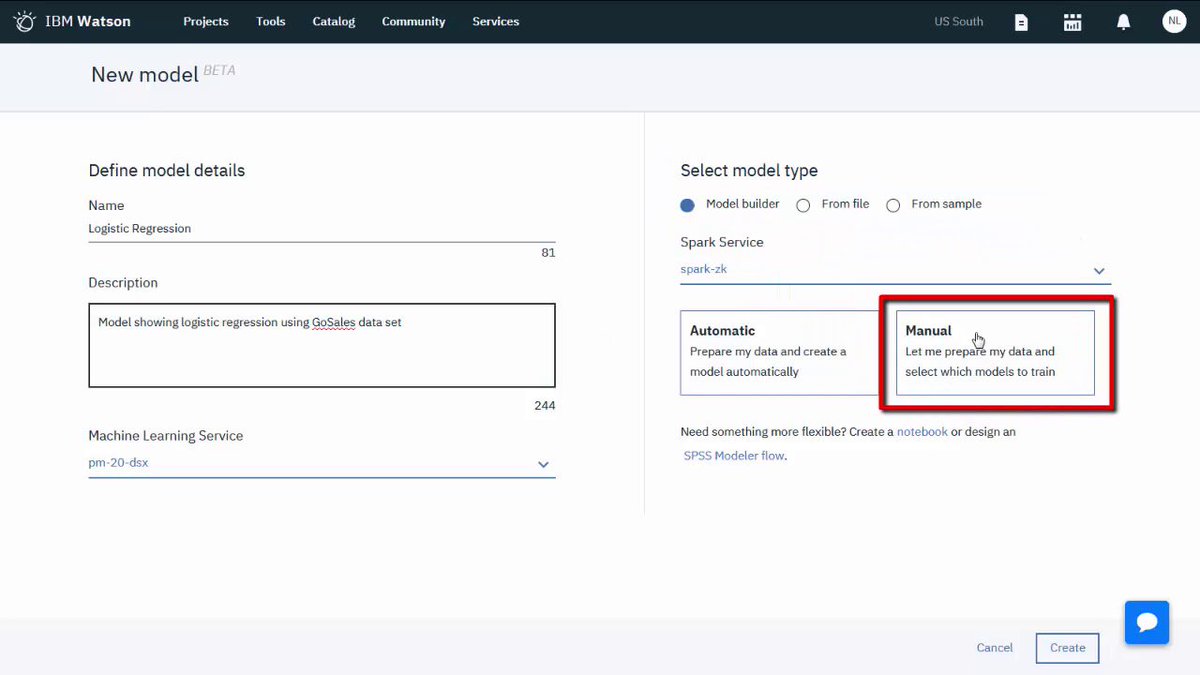Expand the Spark Service dropdown arrow
This screenshot has height=675, width=1200.
point(1099,271)
